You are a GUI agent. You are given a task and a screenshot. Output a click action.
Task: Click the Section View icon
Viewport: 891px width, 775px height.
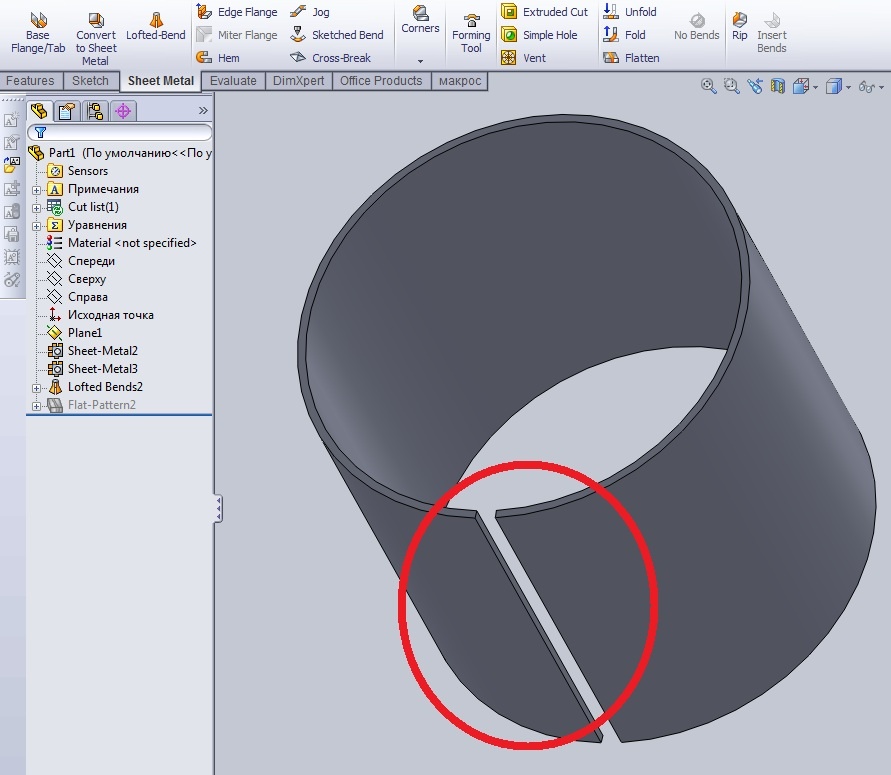pyautogui.click(x=777, y=86)
